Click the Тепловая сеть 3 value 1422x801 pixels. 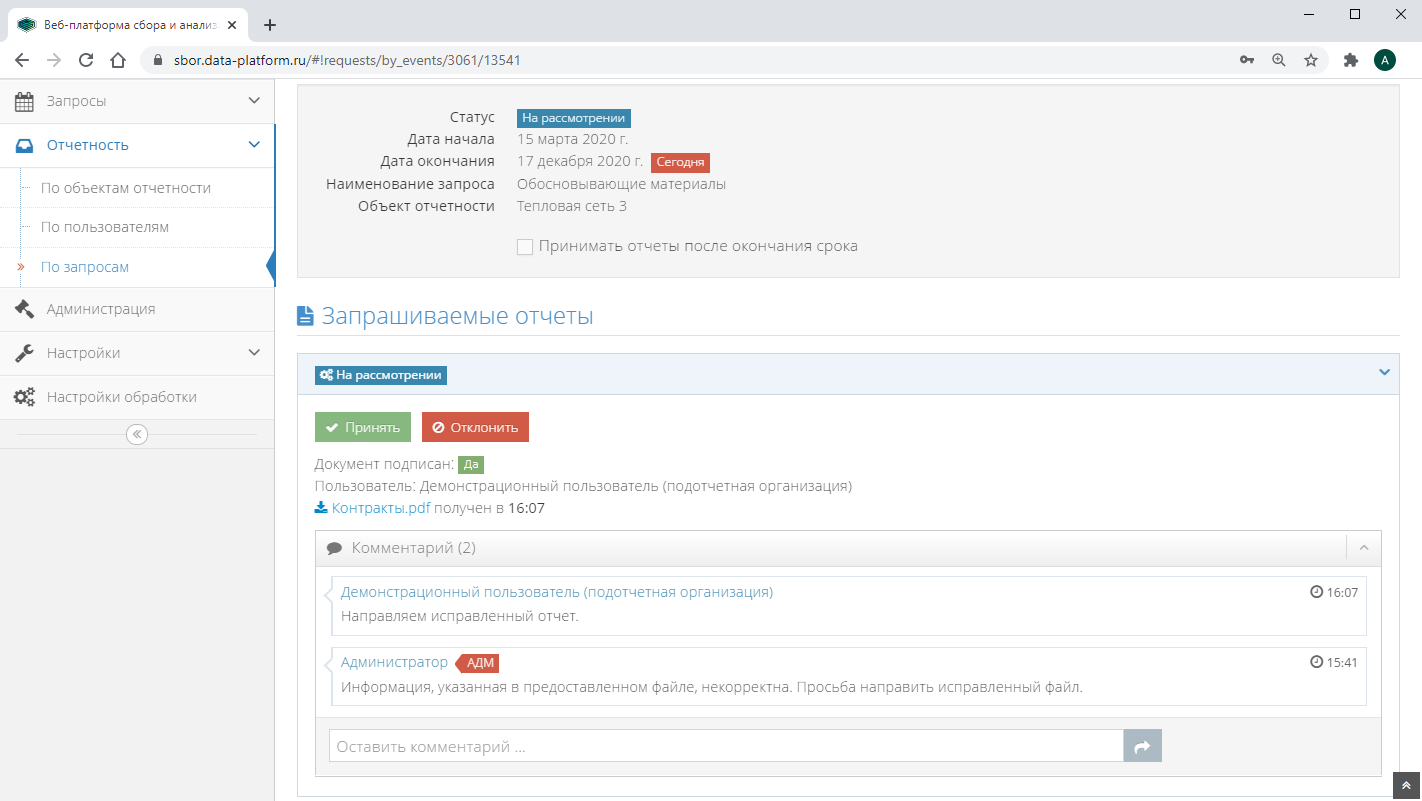coord(572,206)
